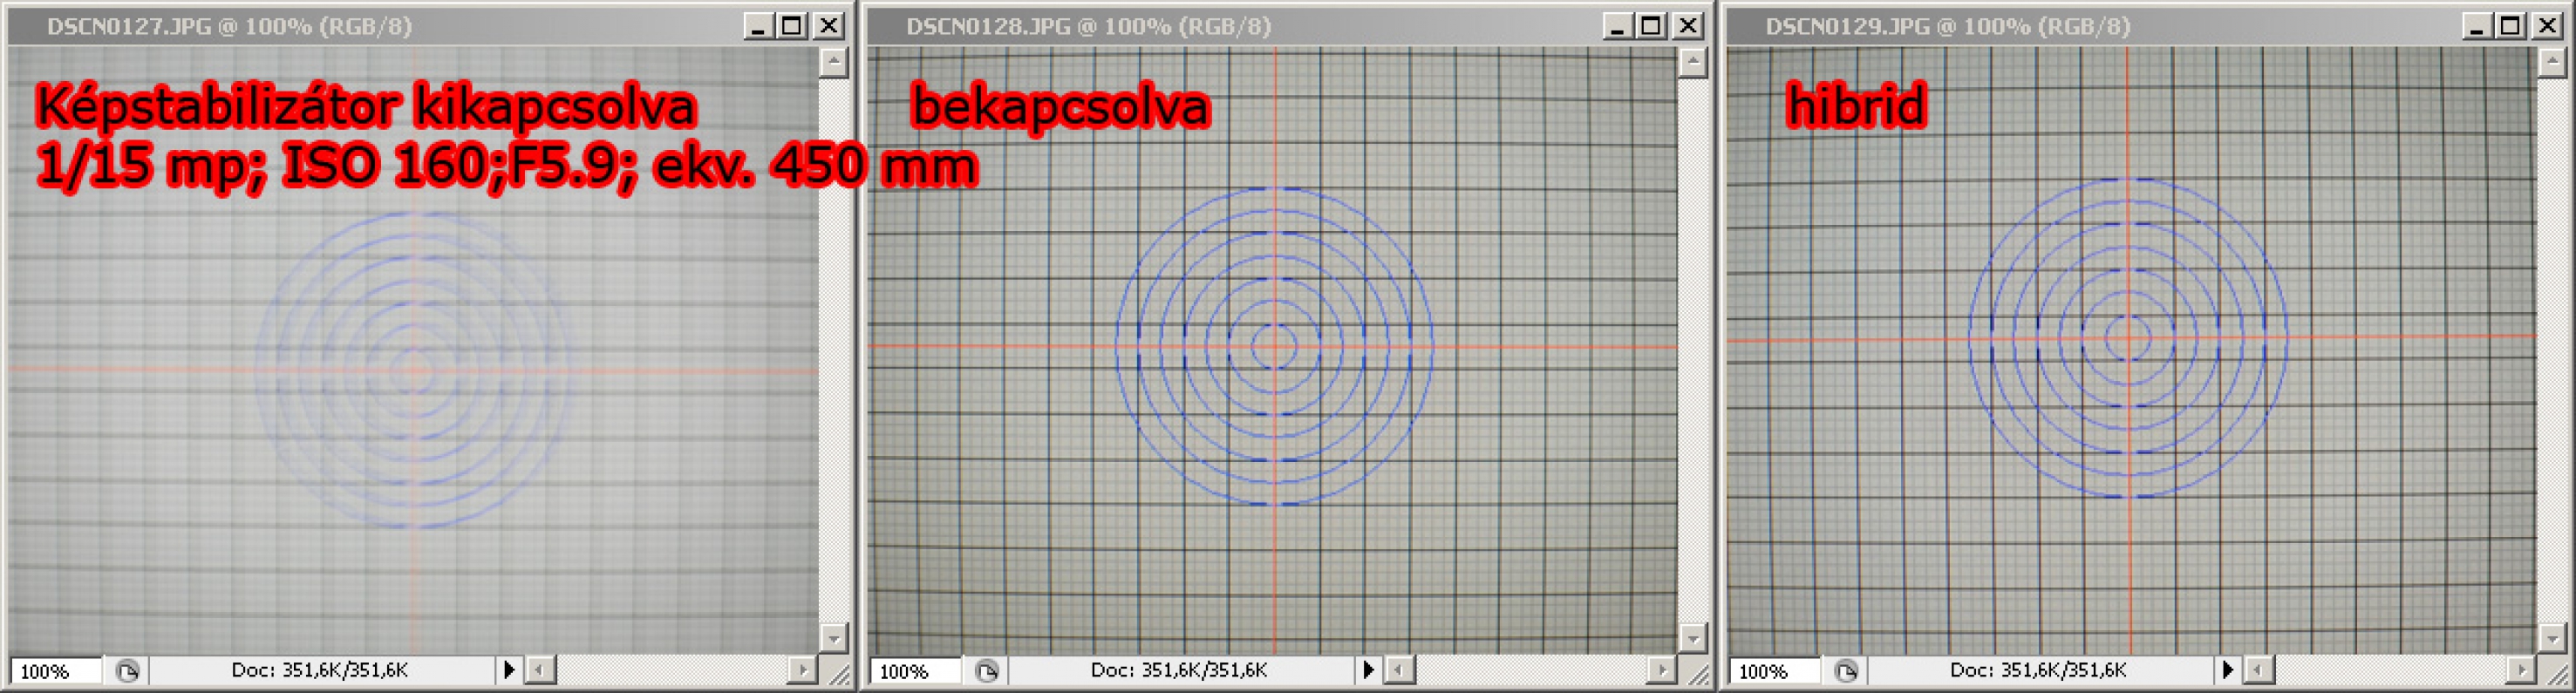Select the zoom percentage box in DSCN0128 window

(x=914, y=671)
